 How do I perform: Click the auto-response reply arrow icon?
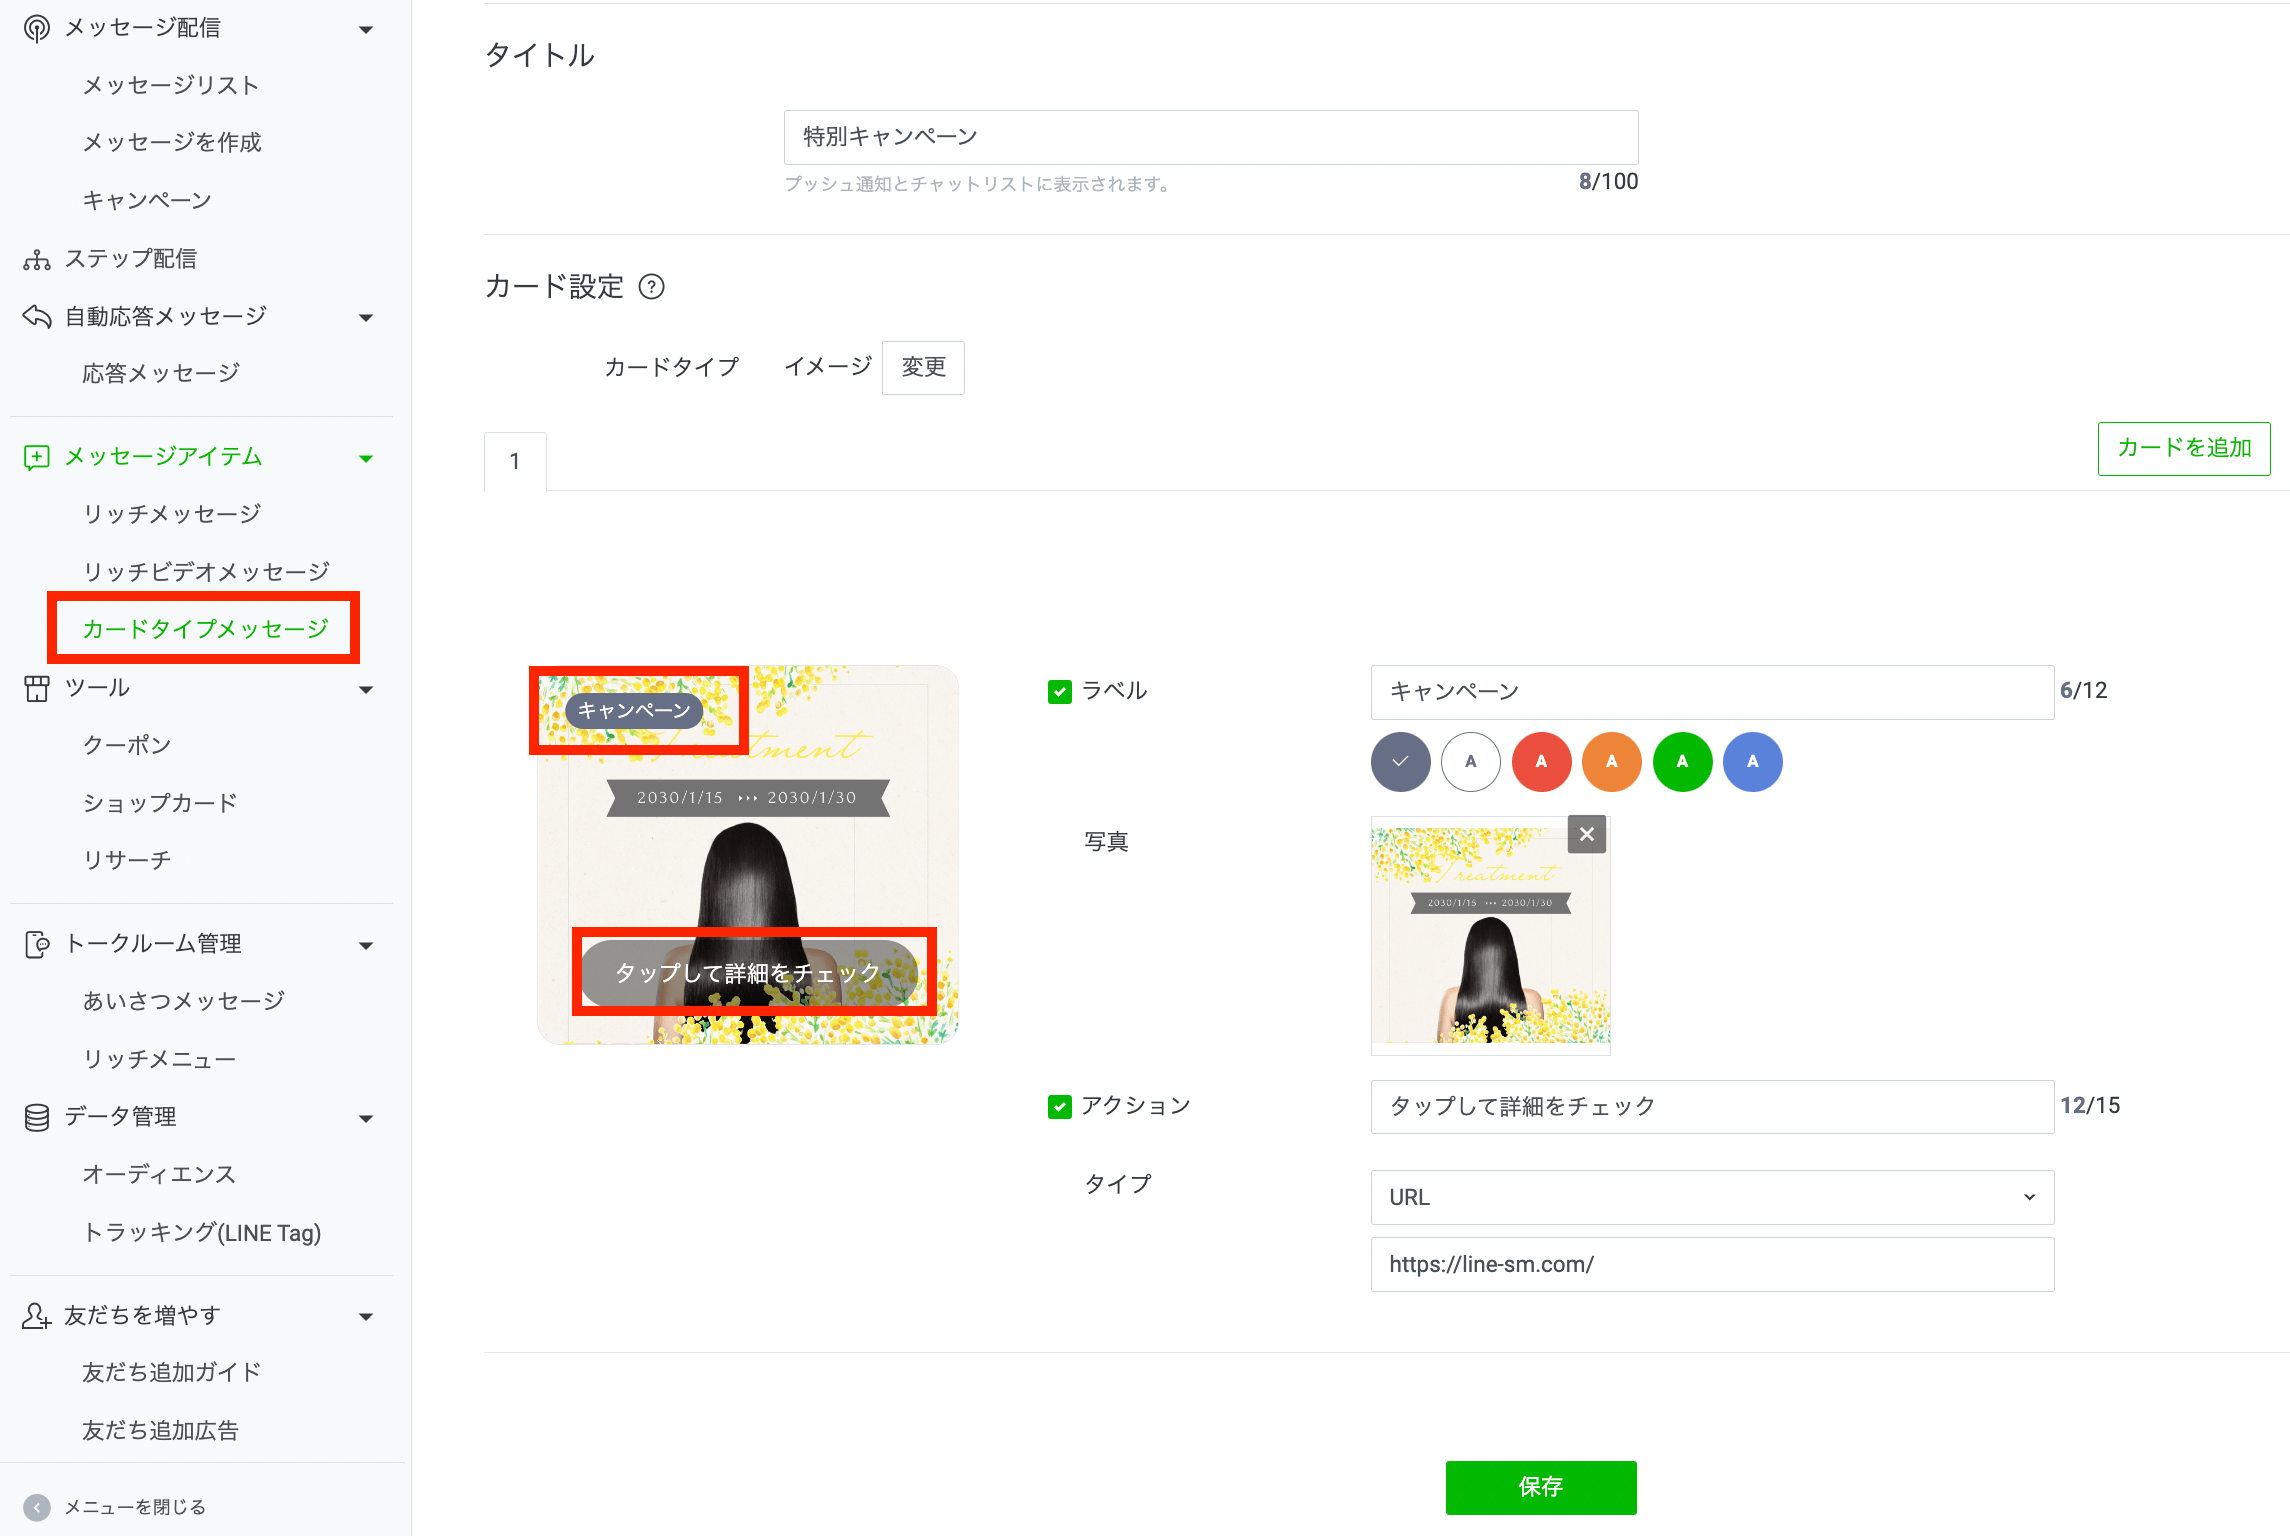36,317
